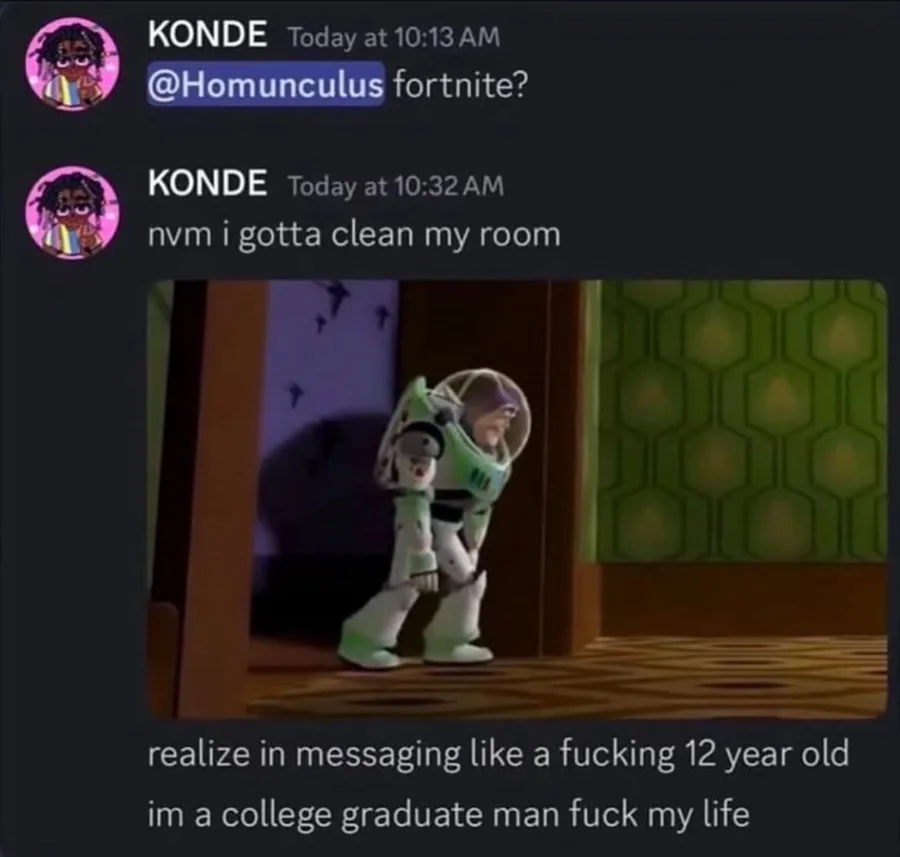Click the KONDE username above the fortnite message

point(207,35)
